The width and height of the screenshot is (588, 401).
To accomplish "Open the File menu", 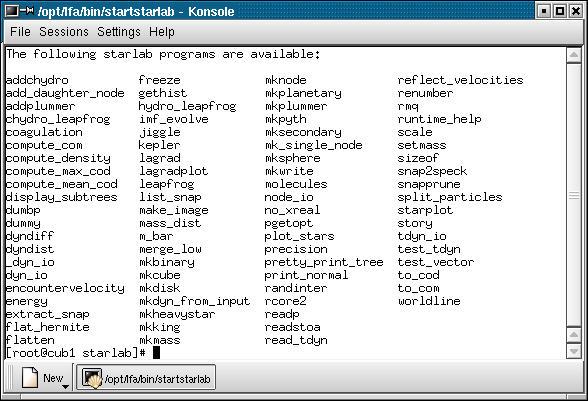I will tap(20, 32).
